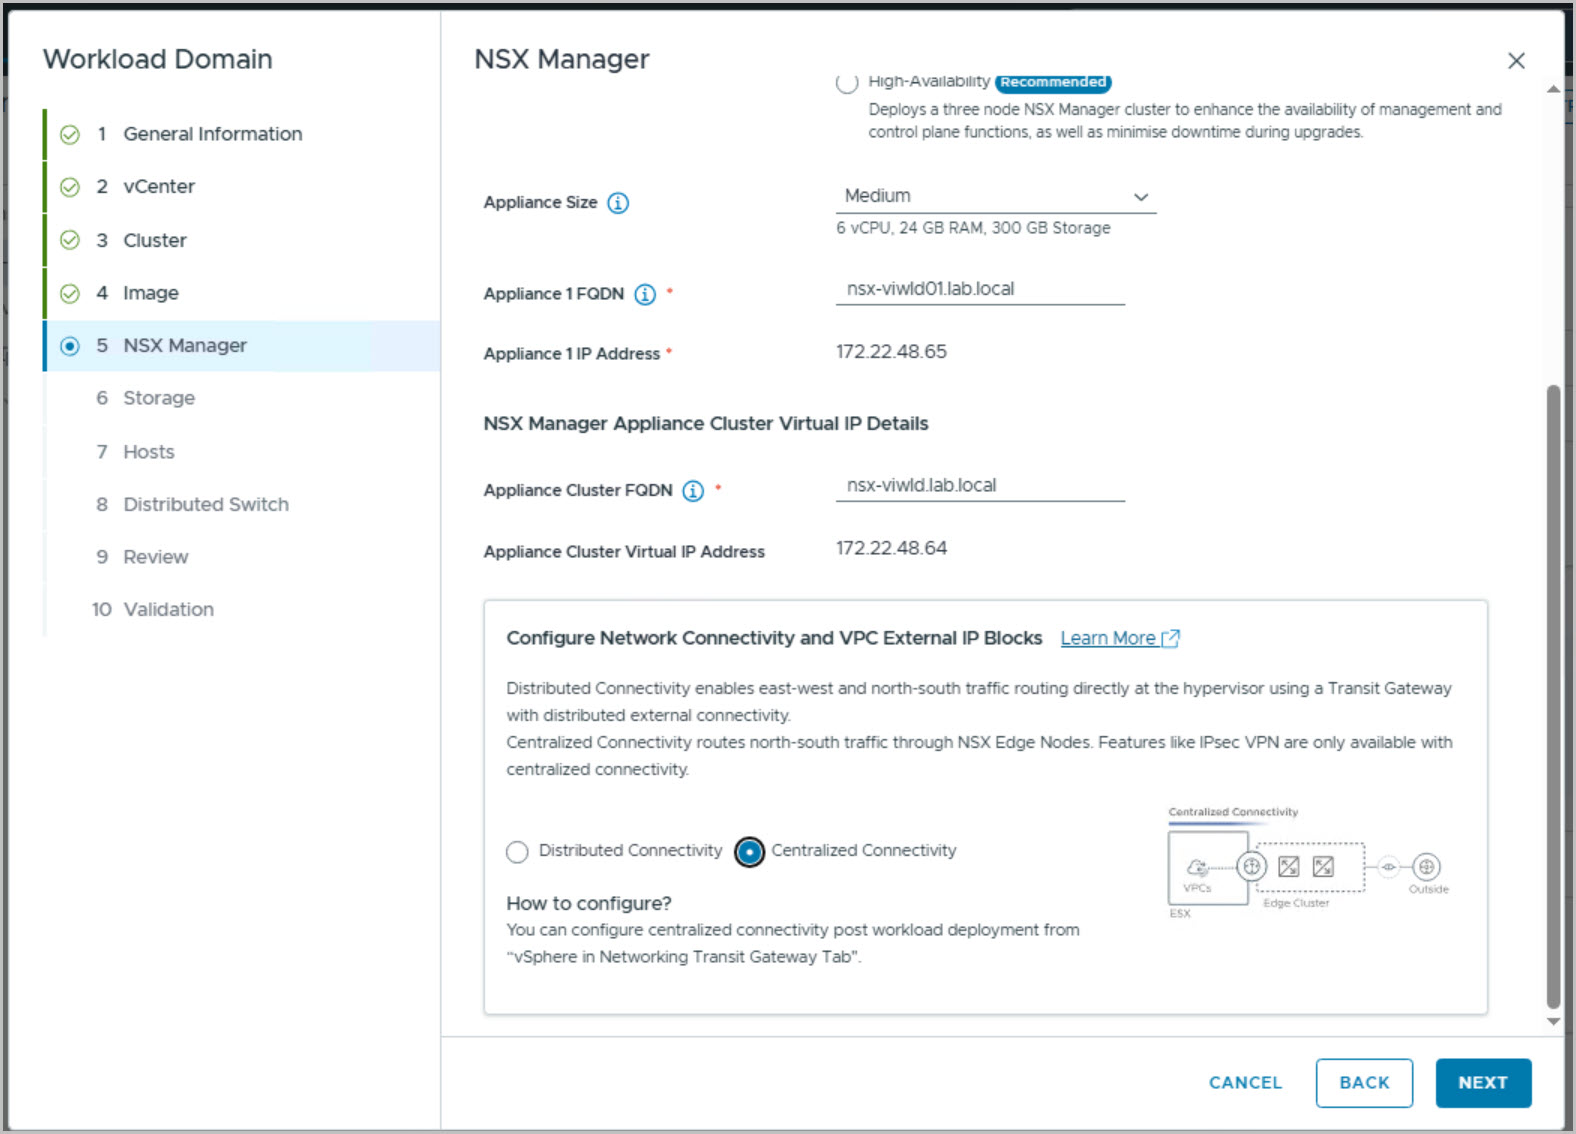Click the NSX Manager current step icon

click(x=70, y=346)
